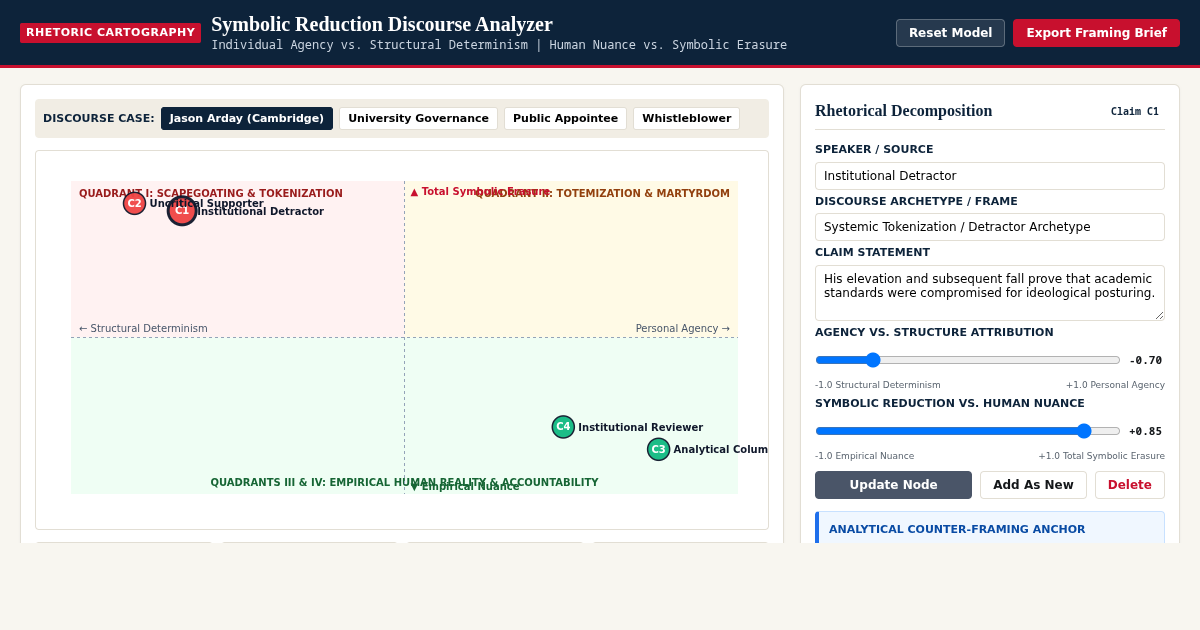Switch to University Governance discourse case
The width and height of the screenshot is (1200, 630).
point(418,119)
